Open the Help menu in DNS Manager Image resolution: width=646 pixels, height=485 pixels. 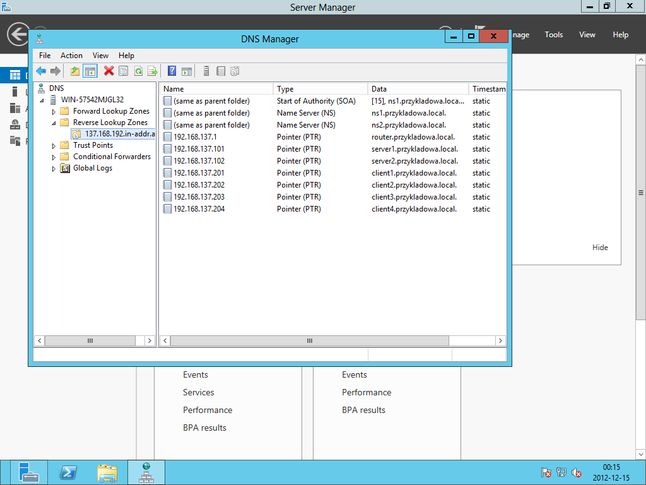pyautogui.click(x=126, y=55)
